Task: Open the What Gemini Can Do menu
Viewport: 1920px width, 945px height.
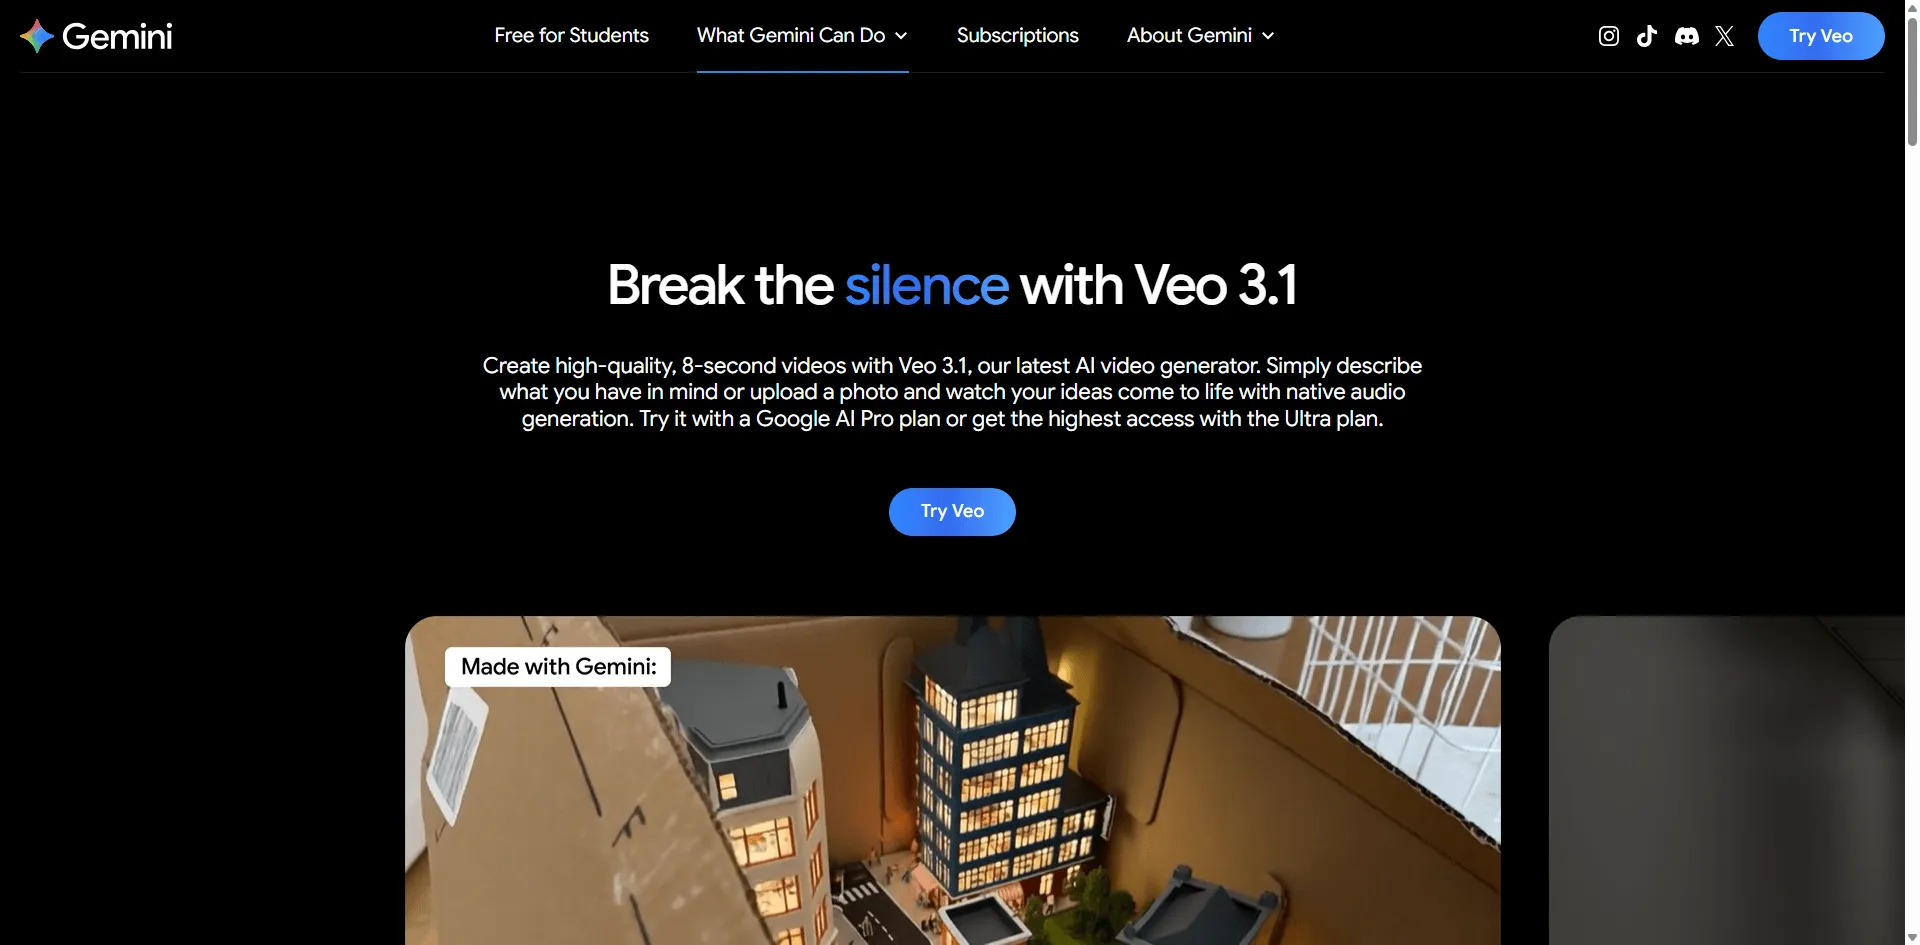Action: click(x=802, y=36)
